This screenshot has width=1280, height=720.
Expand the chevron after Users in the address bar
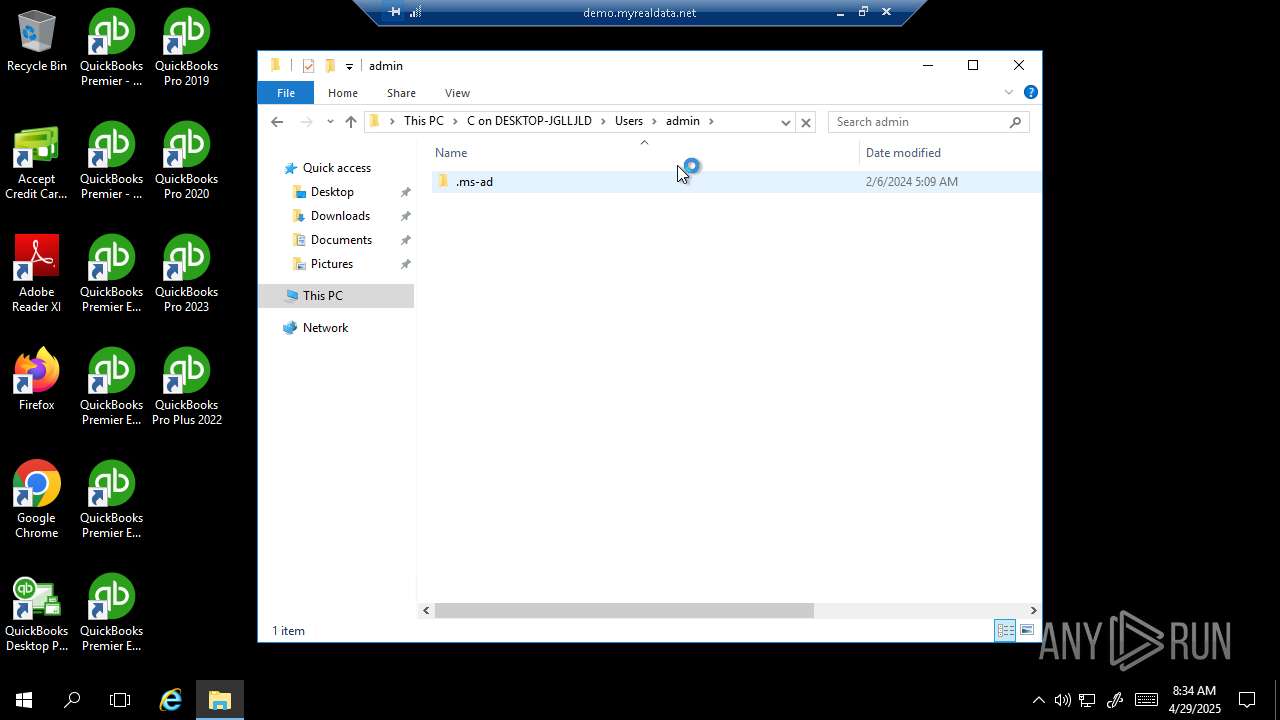(x=654, y=121)
